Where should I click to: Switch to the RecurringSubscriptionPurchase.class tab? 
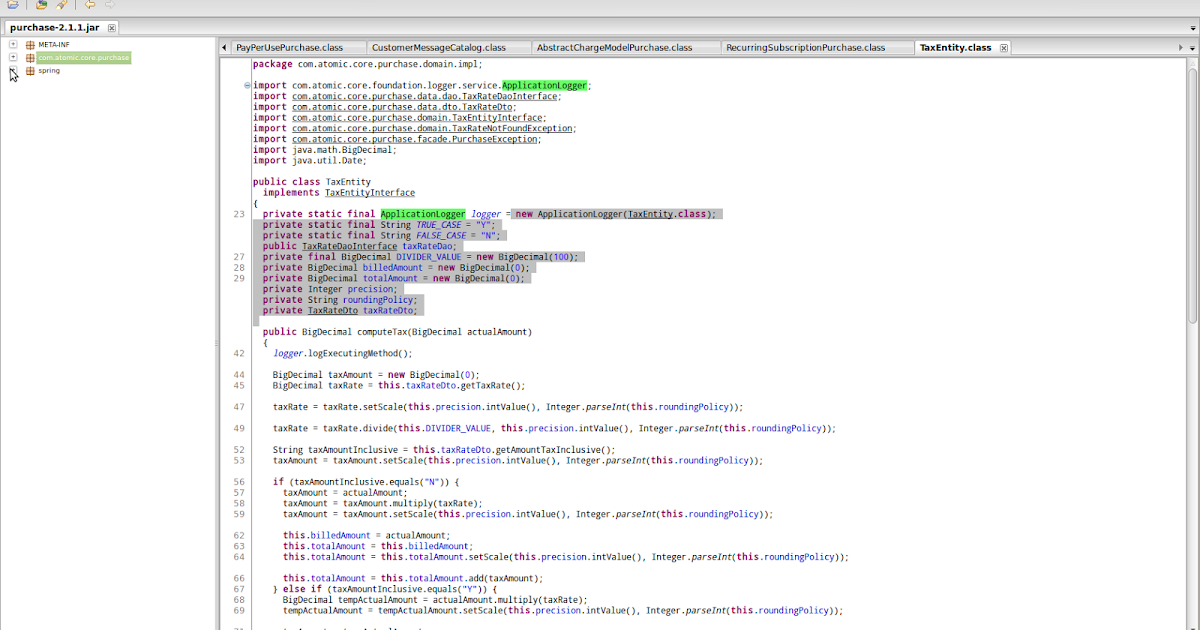805,47
